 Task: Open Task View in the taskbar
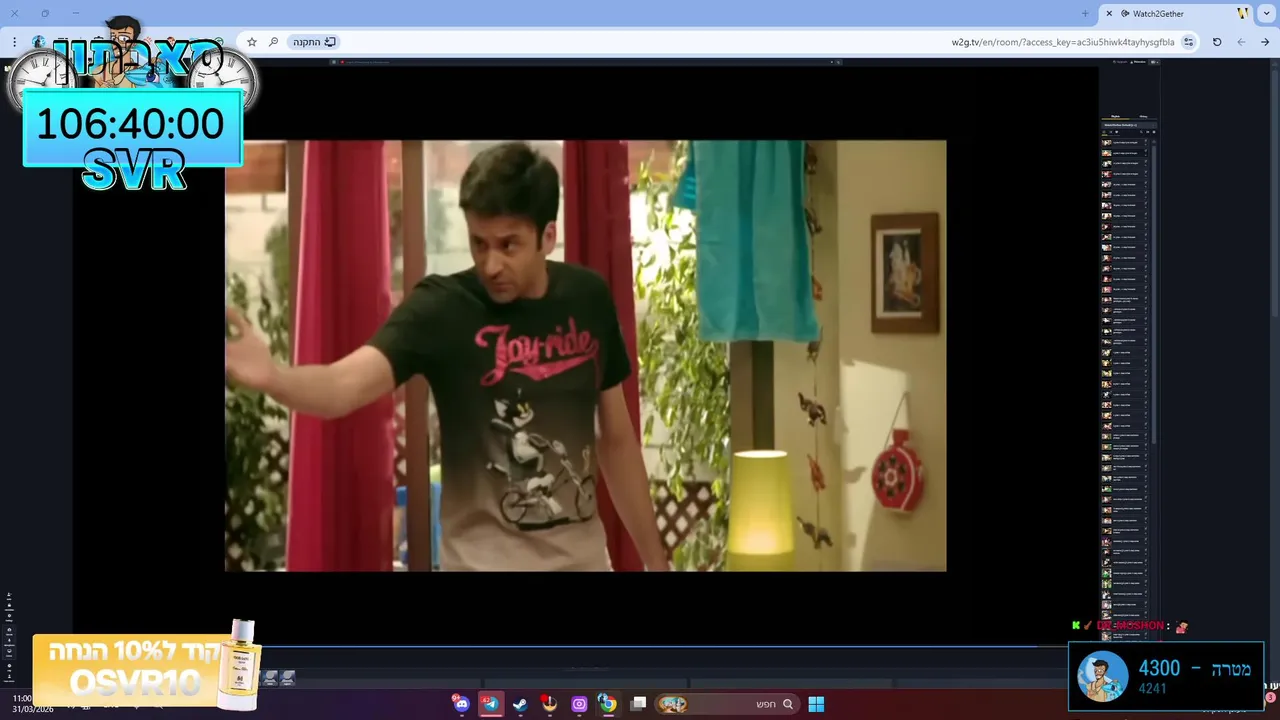tap(638, 704)
